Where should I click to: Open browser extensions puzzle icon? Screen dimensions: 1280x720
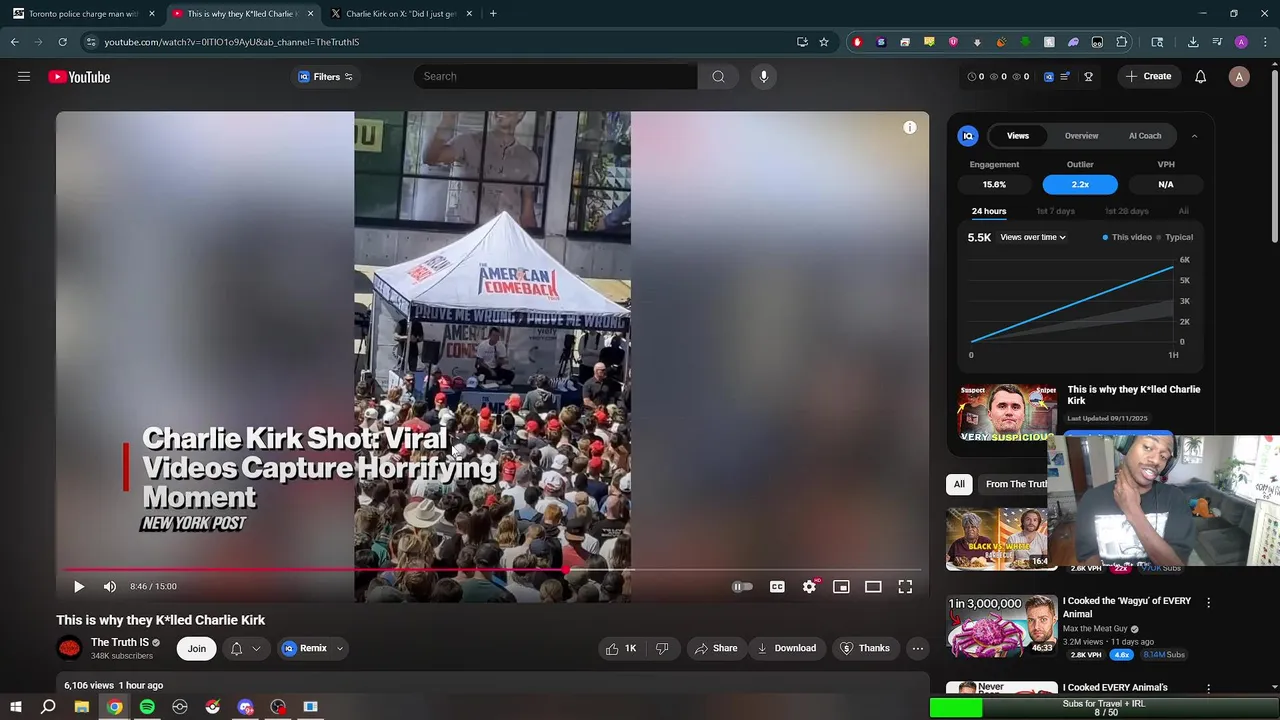pos(1121,42)
